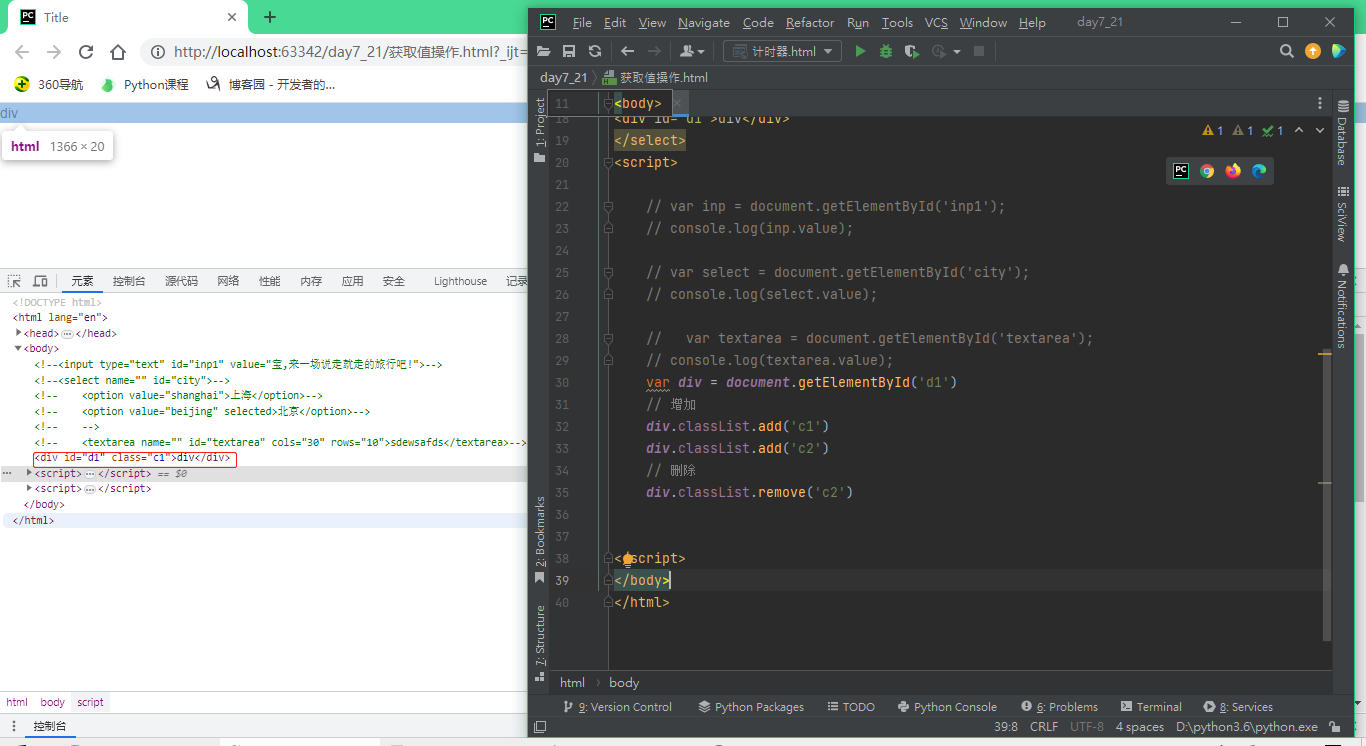Open the 360导航 bookmark
The width and height of the screenshot is (1366, 746).
(49, 85)
